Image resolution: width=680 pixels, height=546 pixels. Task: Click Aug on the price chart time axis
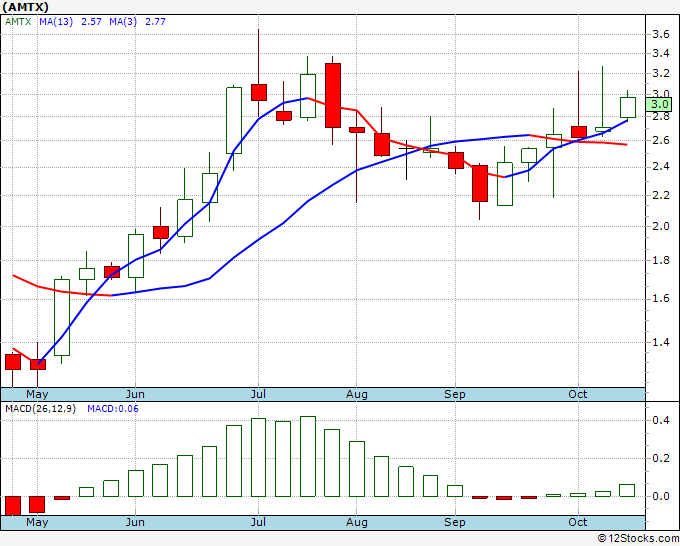pos(356,395)
